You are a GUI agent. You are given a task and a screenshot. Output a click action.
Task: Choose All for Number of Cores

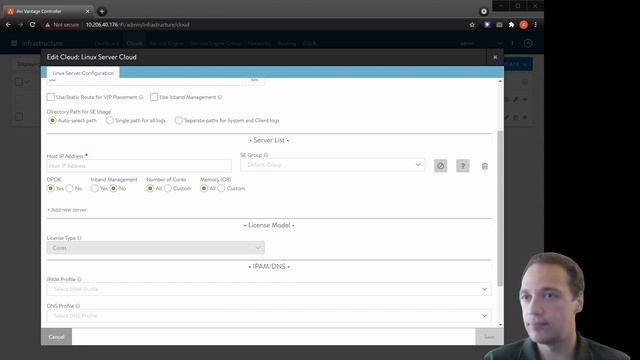150,188
